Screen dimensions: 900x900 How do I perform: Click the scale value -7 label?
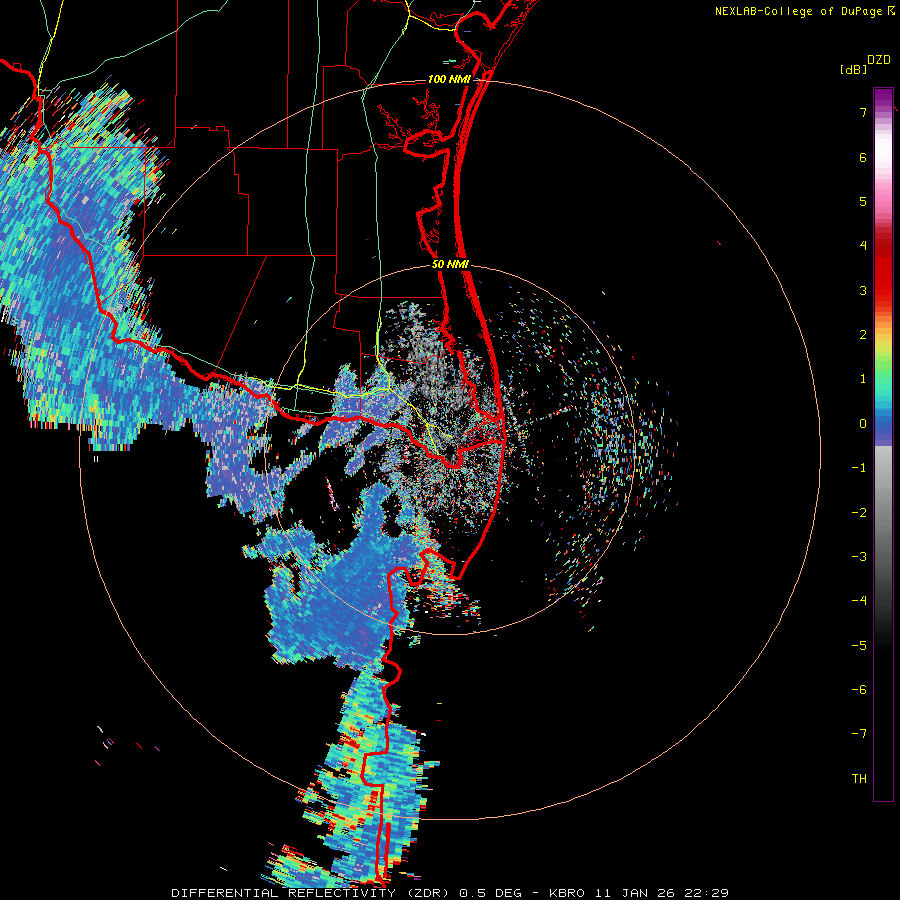[x=859, y=734]
